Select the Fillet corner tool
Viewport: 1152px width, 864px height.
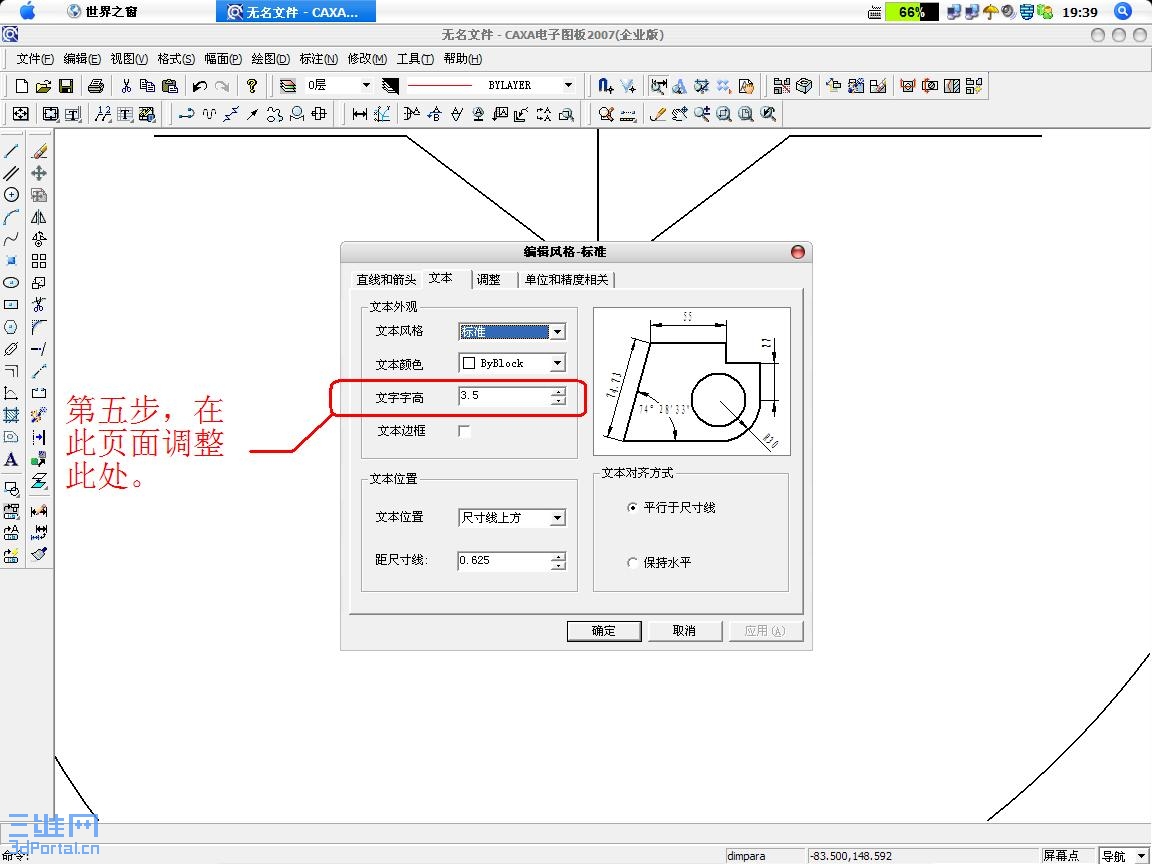(x=39, y=327)
